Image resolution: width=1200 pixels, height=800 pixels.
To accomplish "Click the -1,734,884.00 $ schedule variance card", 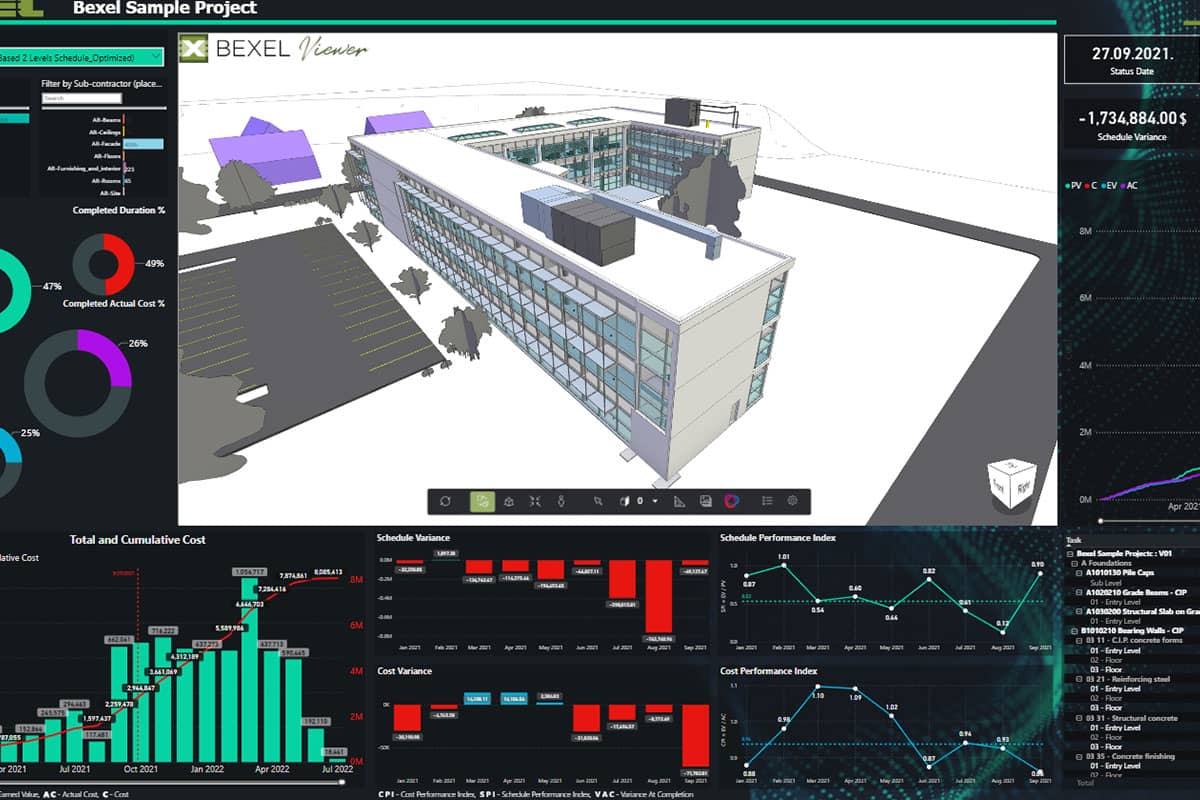I will [x=1134, y=125].
